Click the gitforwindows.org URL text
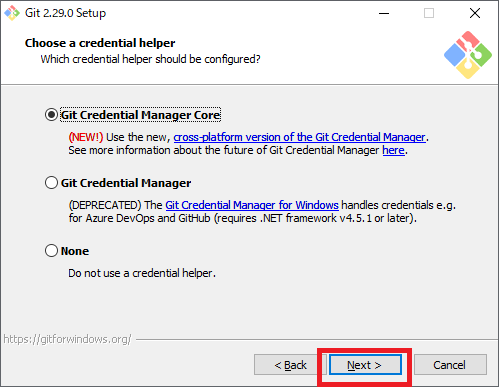The image size is (499, 387). (67, 339)
